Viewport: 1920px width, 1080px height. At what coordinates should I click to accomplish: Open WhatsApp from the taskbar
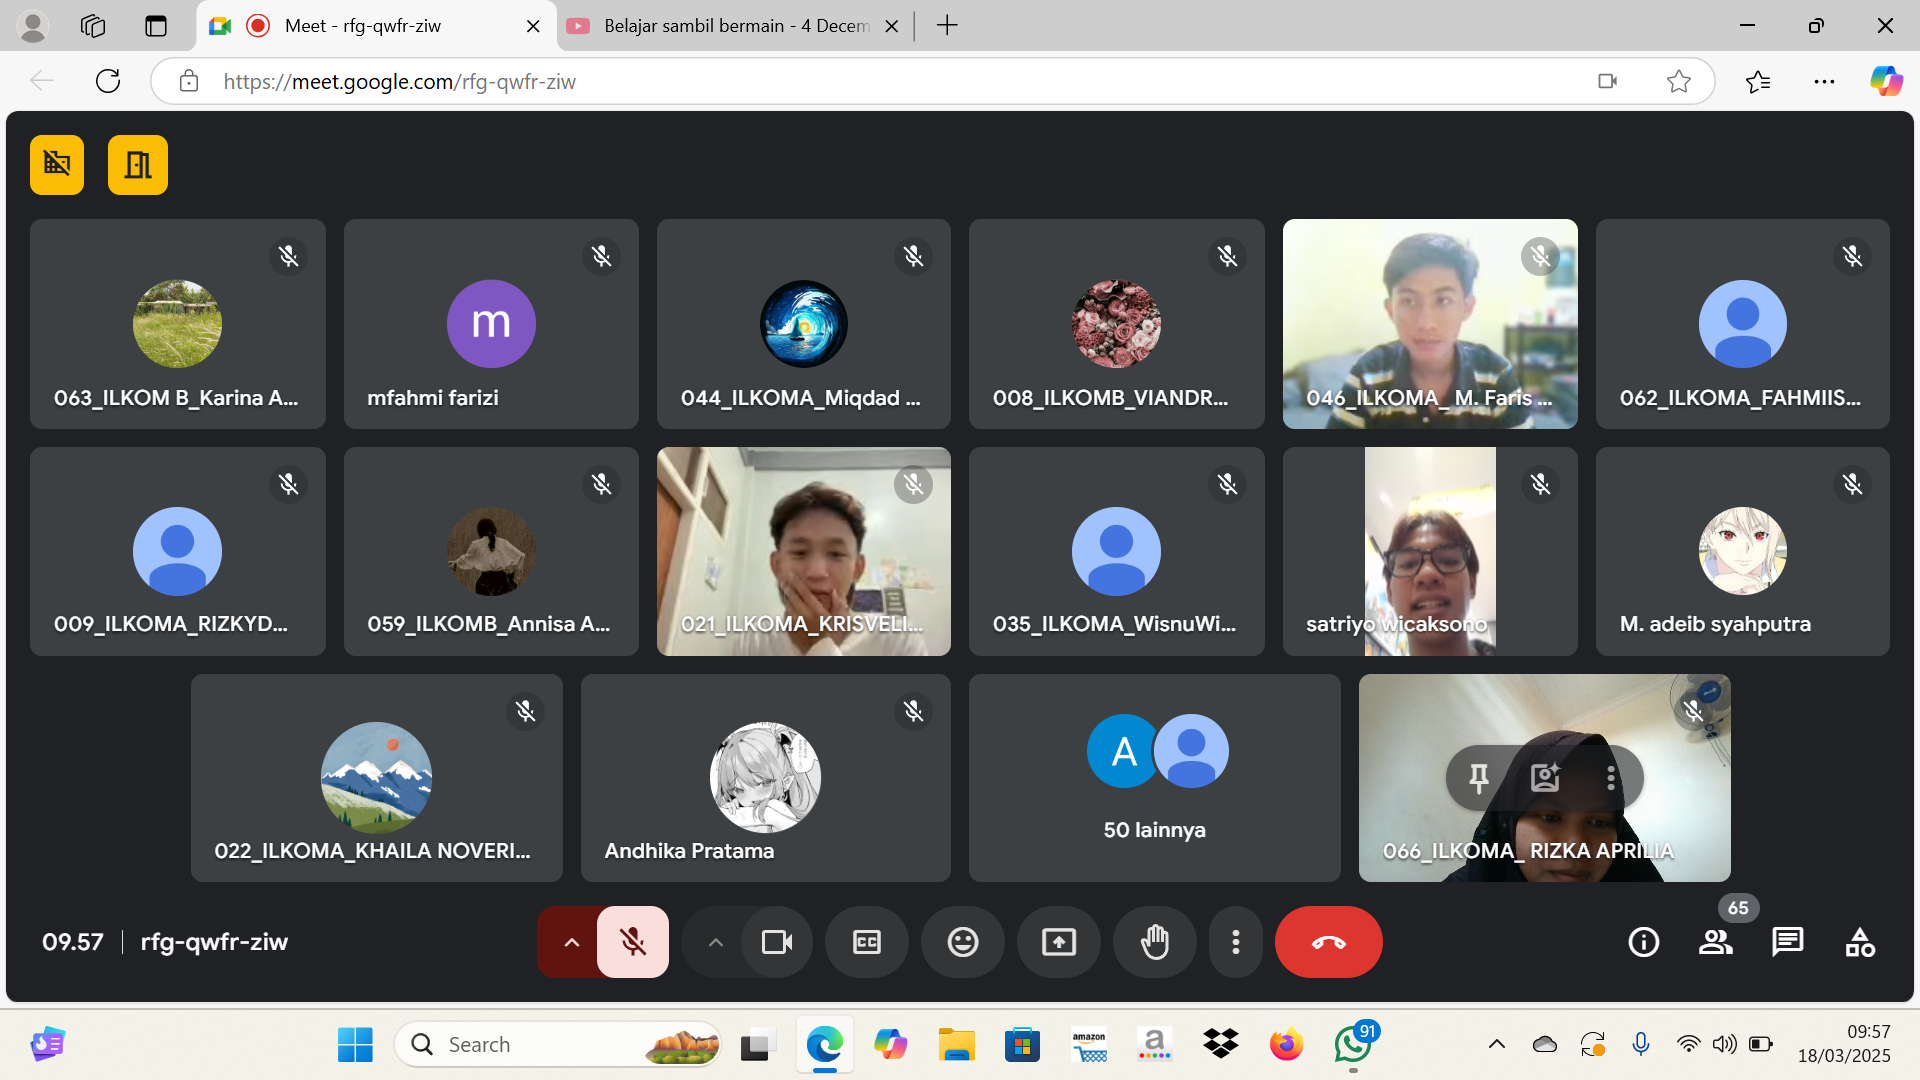[x=1352, y=1045]
